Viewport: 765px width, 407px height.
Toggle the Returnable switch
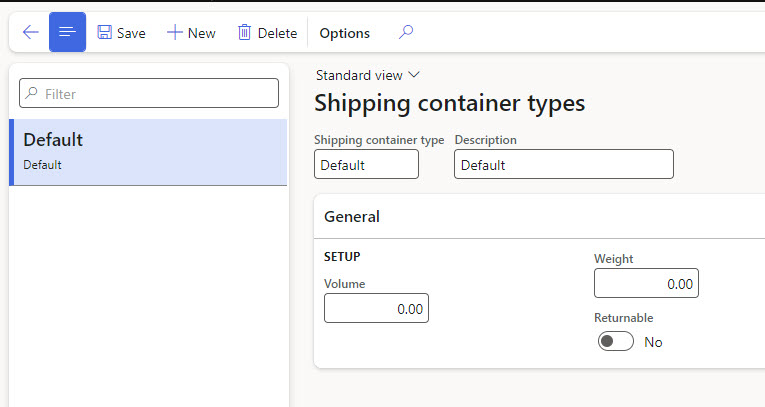[616, 342]
